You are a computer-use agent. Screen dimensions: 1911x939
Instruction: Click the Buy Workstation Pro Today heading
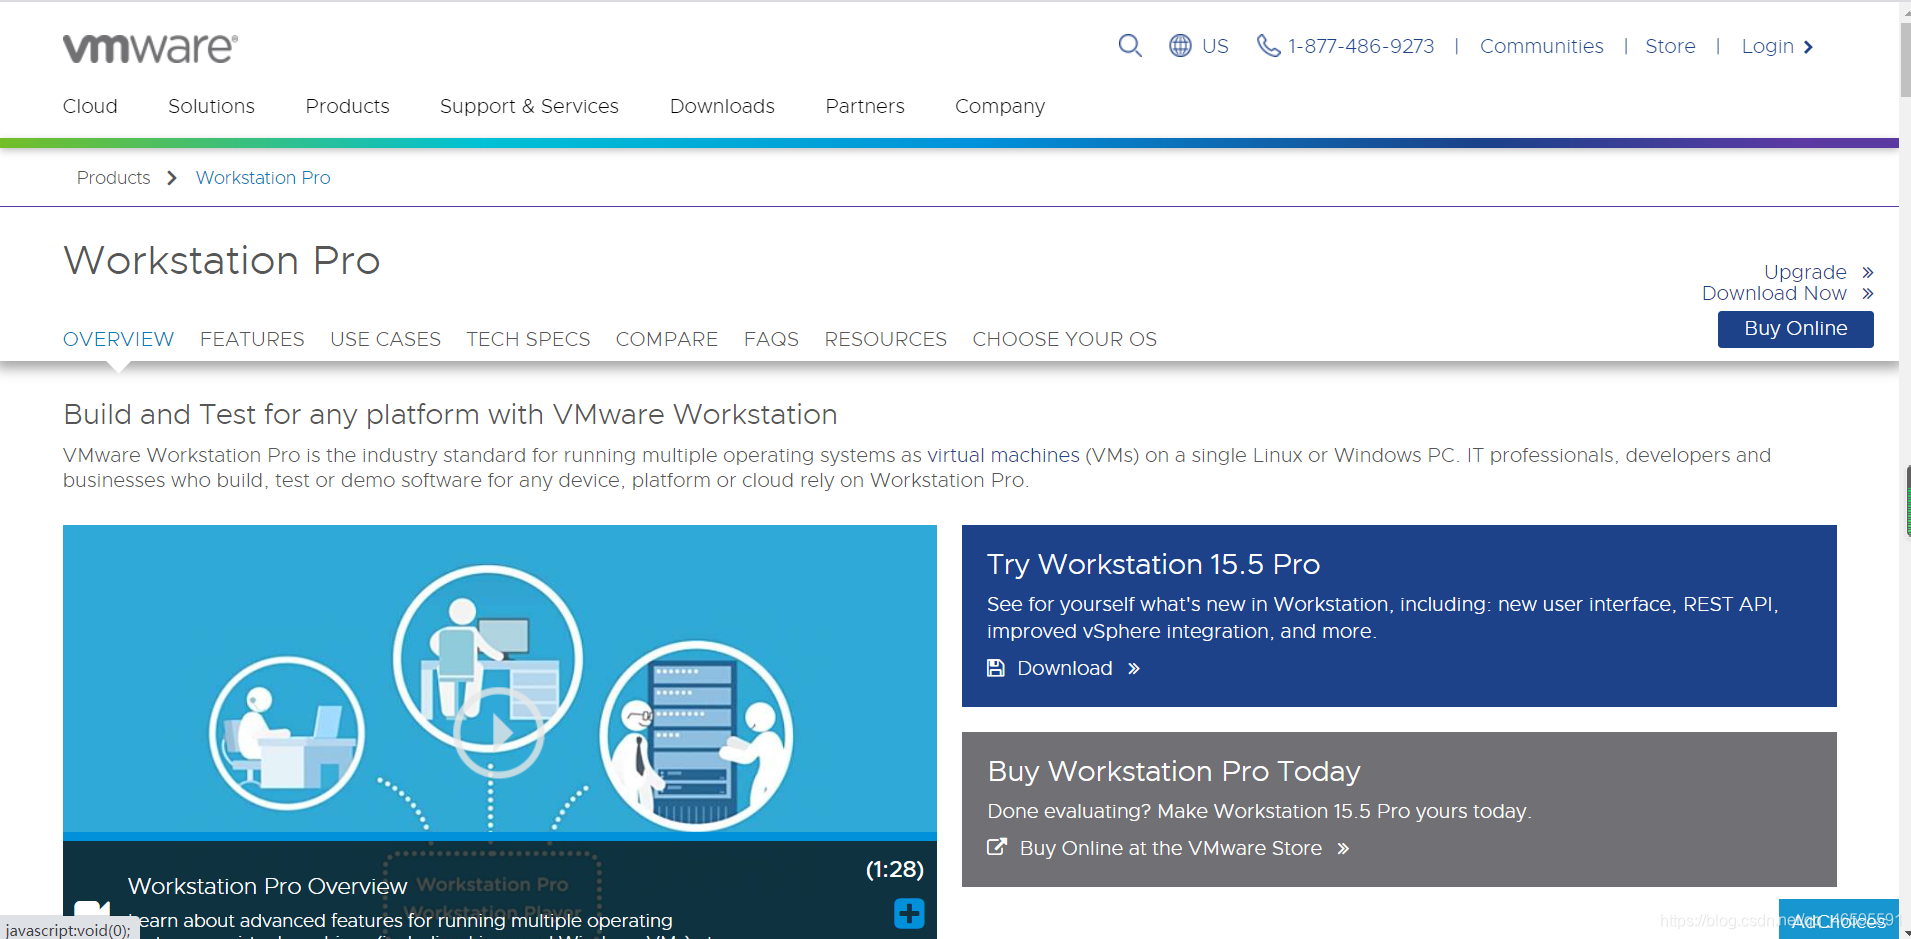pyautogui.click(x=1174, y=771)
